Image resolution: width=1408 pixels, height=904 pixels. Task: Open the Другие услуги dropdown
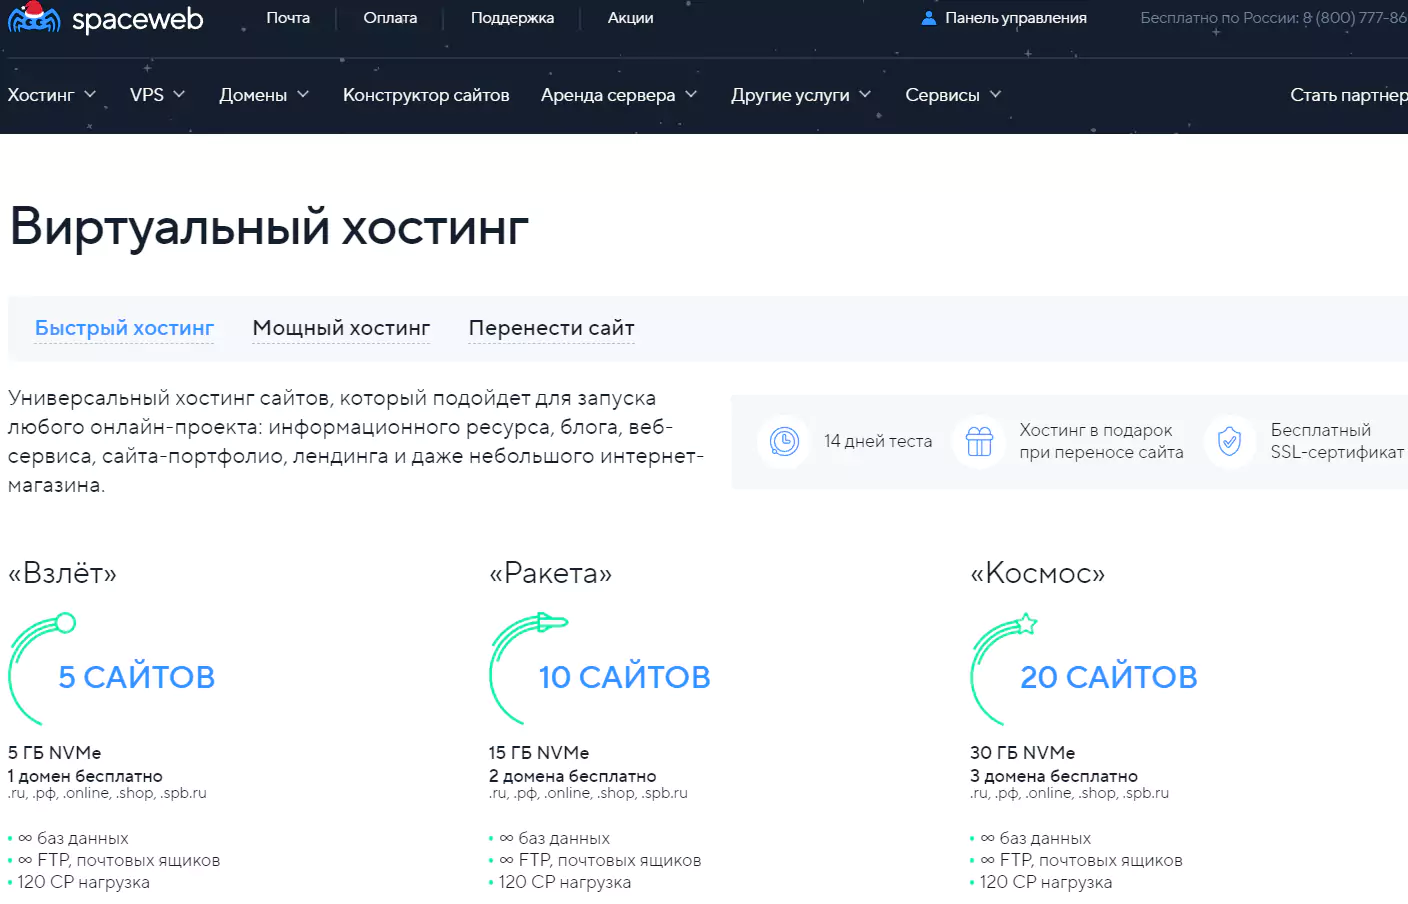click(x=800, y=95)
